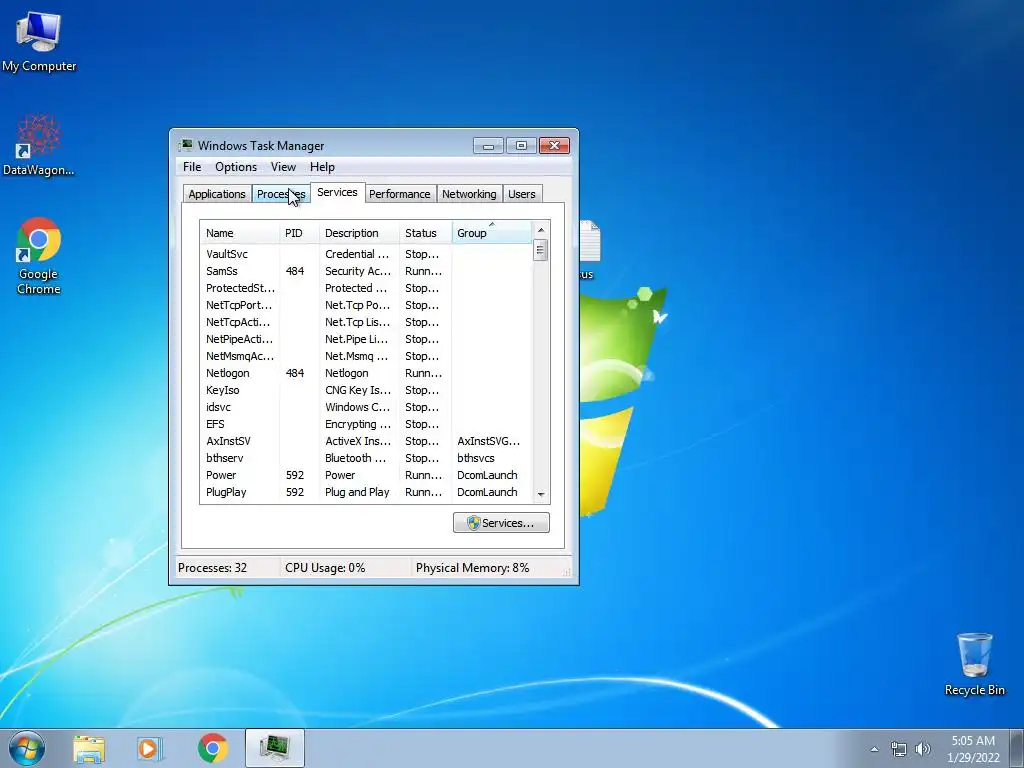Open the DataWagon desktop shortcut
Viewport: 1024px width, 768px height.
tap(39, 145)
